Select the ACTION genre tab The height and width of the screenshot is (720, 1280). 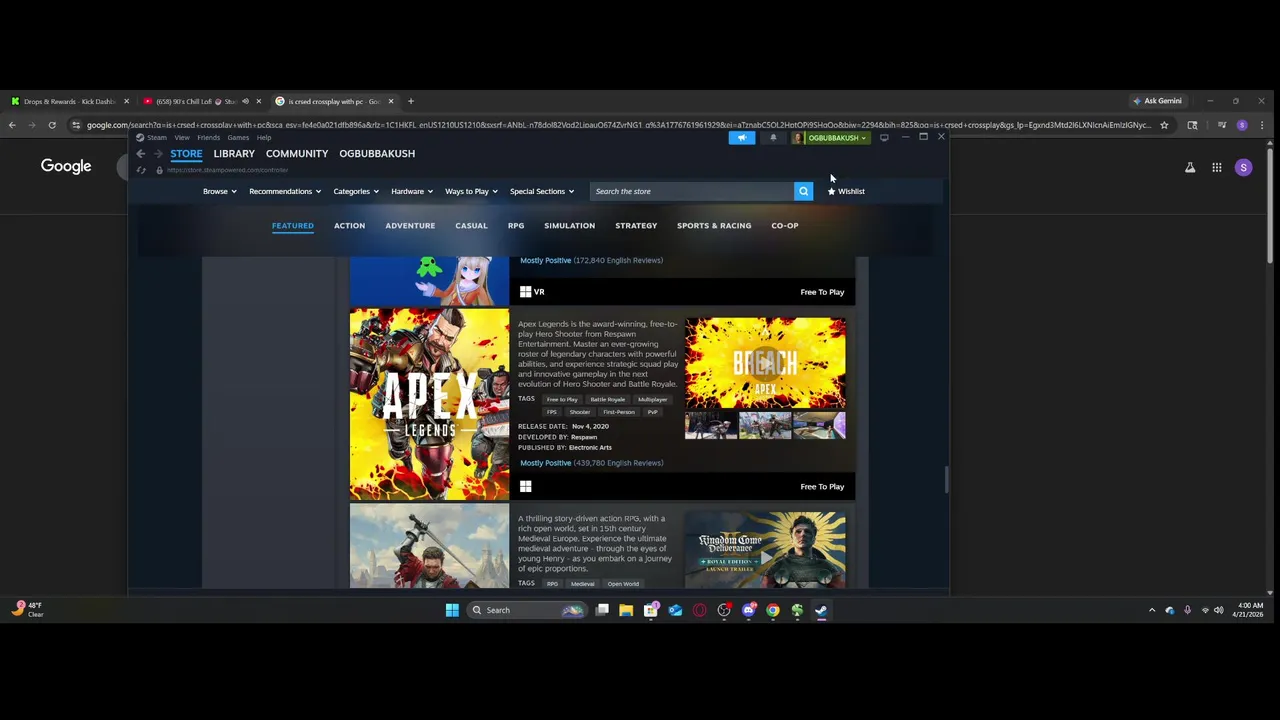click(x=349, y=226)
